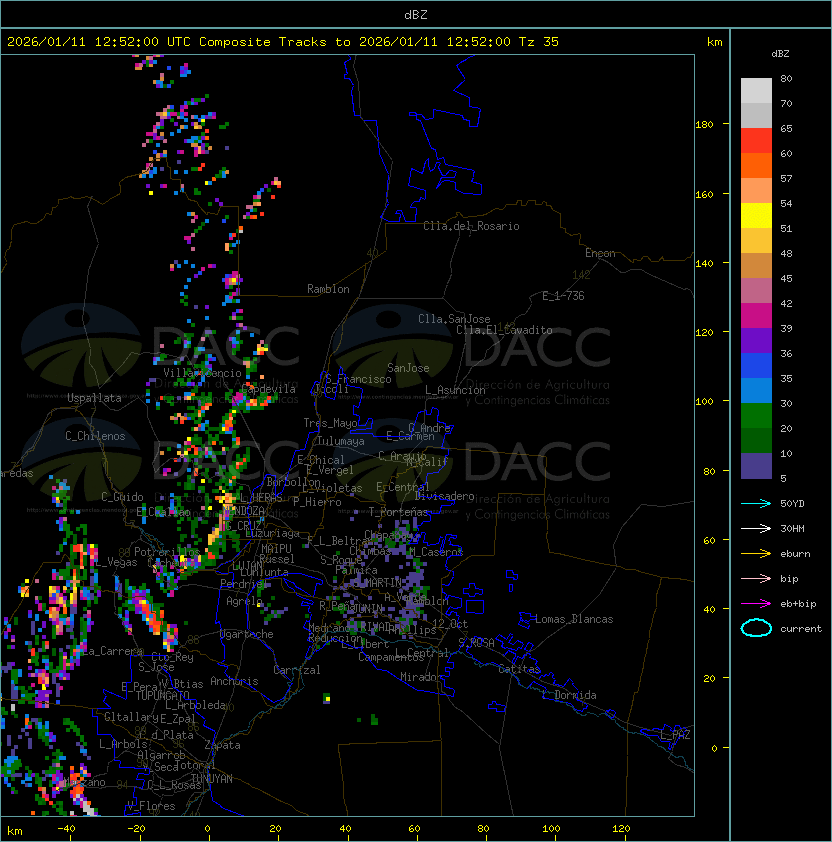Select the royal blue 36–35 dBZ swatch
This screenshot has height=842, width=832.
(x=756, y=365)
